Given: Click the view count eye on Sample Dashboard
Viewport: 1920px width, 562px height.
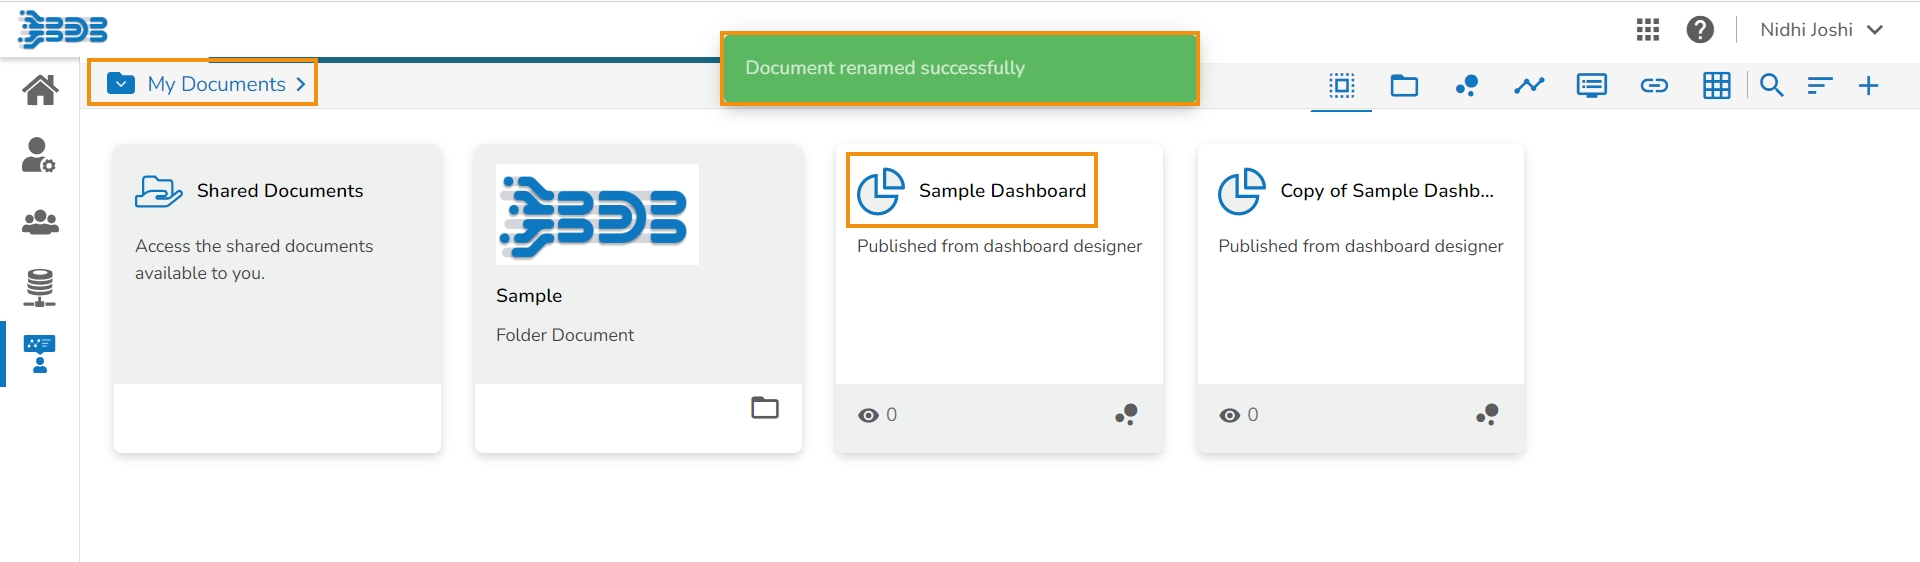Looking at the screenshot, I should pyautogui.click(x=868, y=415).
